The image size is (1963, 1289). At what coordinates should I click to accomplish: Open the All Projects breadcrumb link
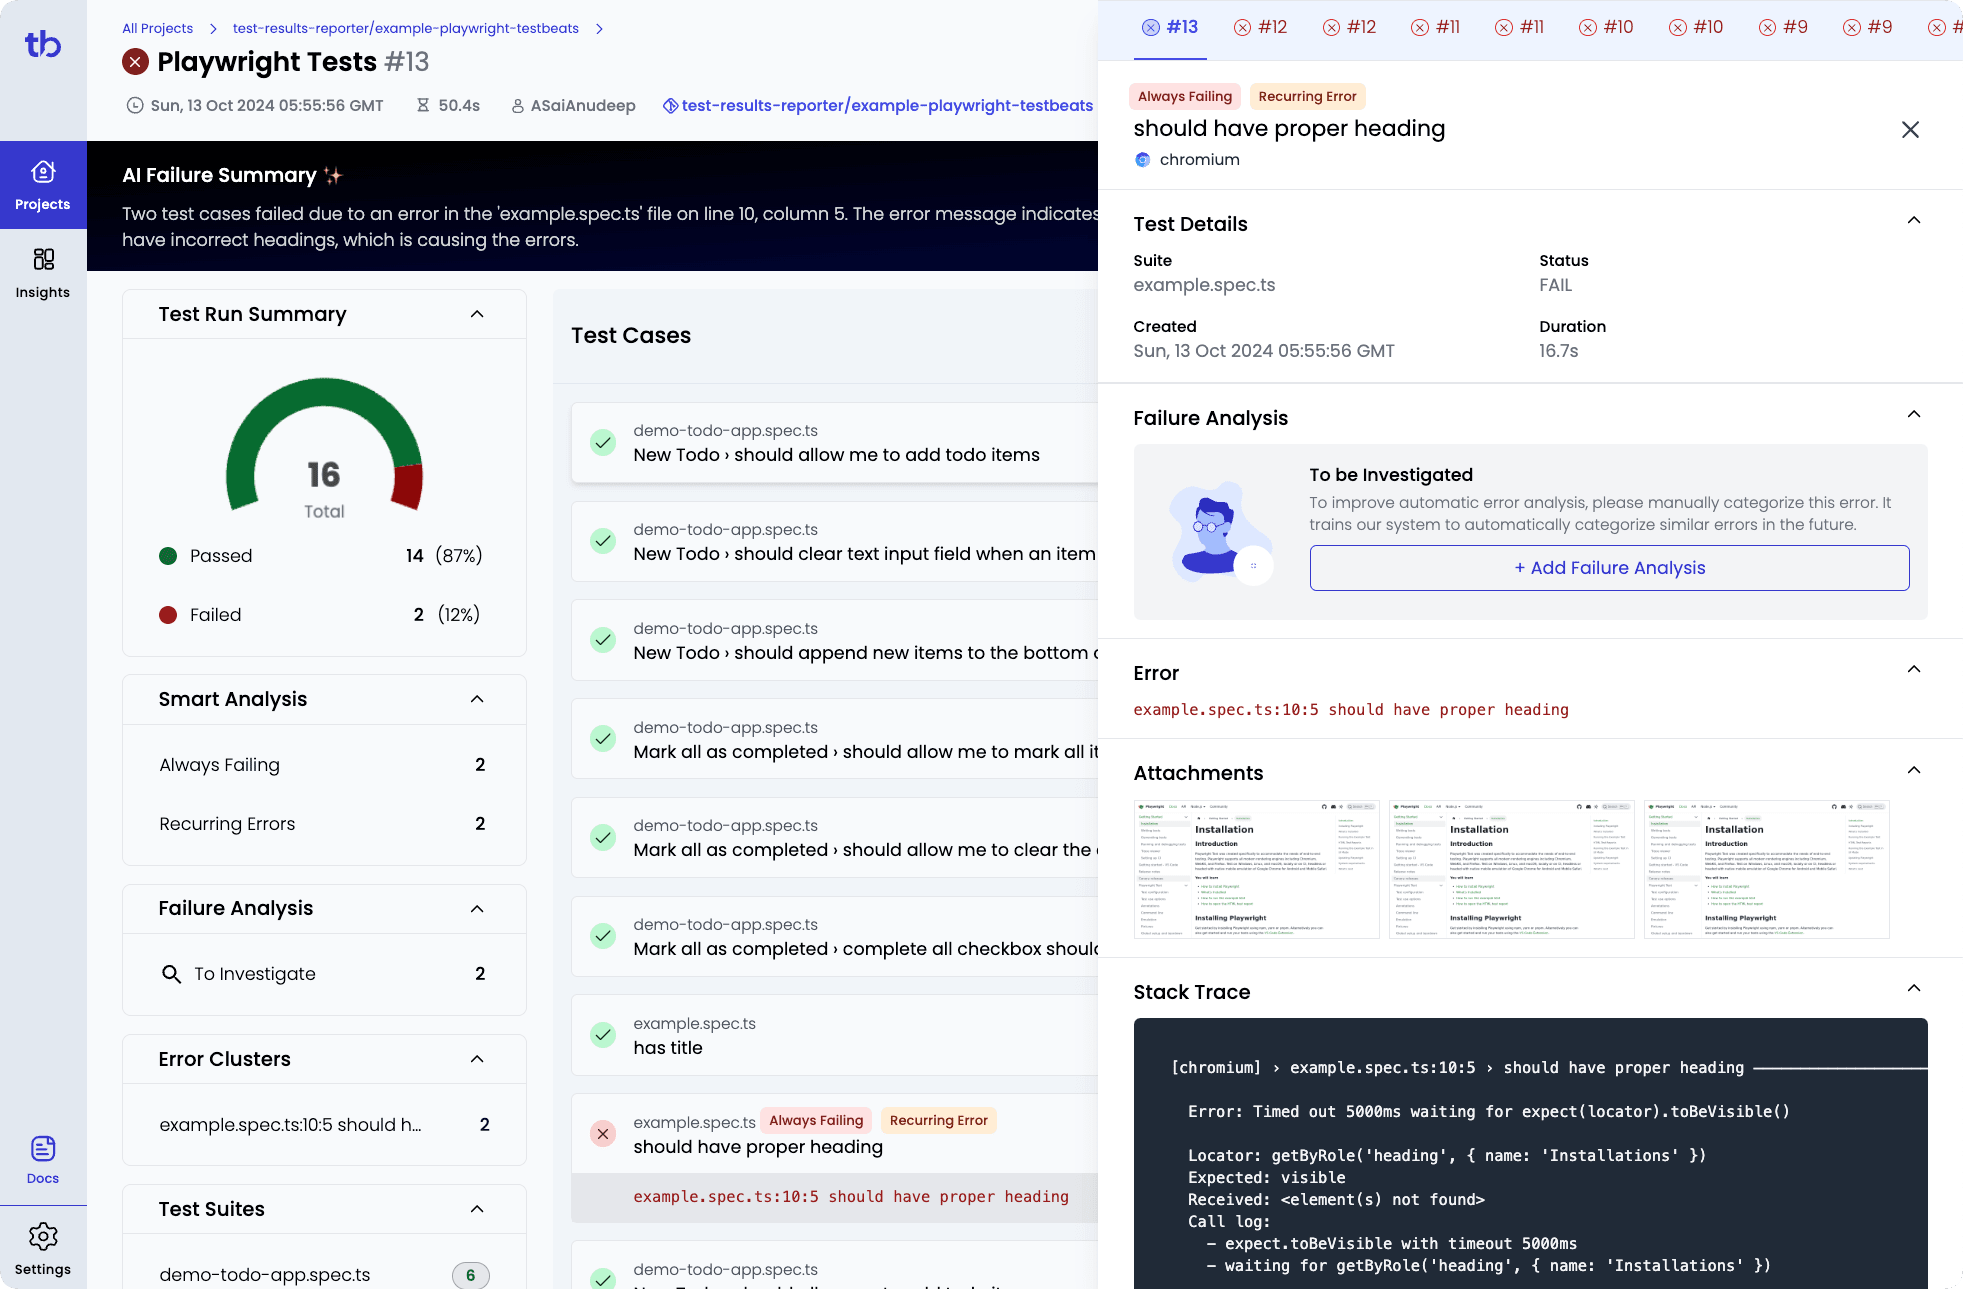click(157, 28)
